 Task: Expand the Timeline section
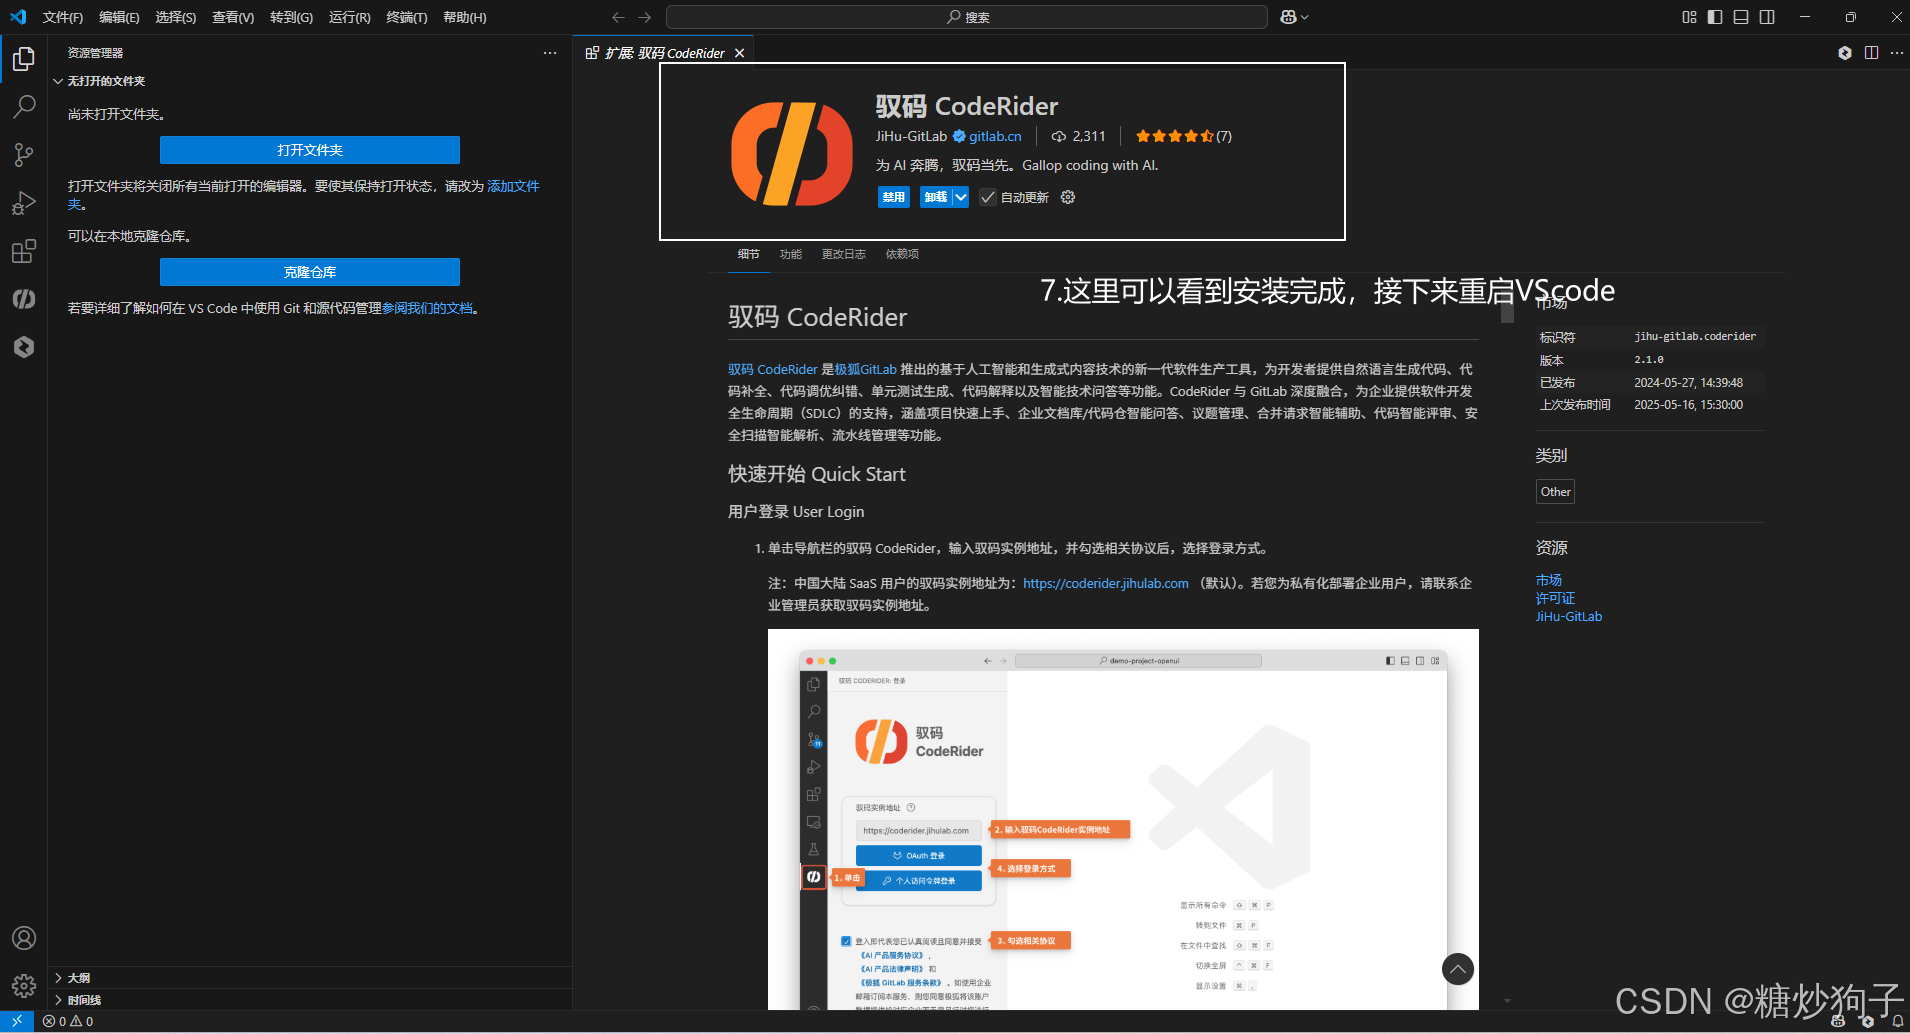pyautogui.click(x=77, y=1000)
